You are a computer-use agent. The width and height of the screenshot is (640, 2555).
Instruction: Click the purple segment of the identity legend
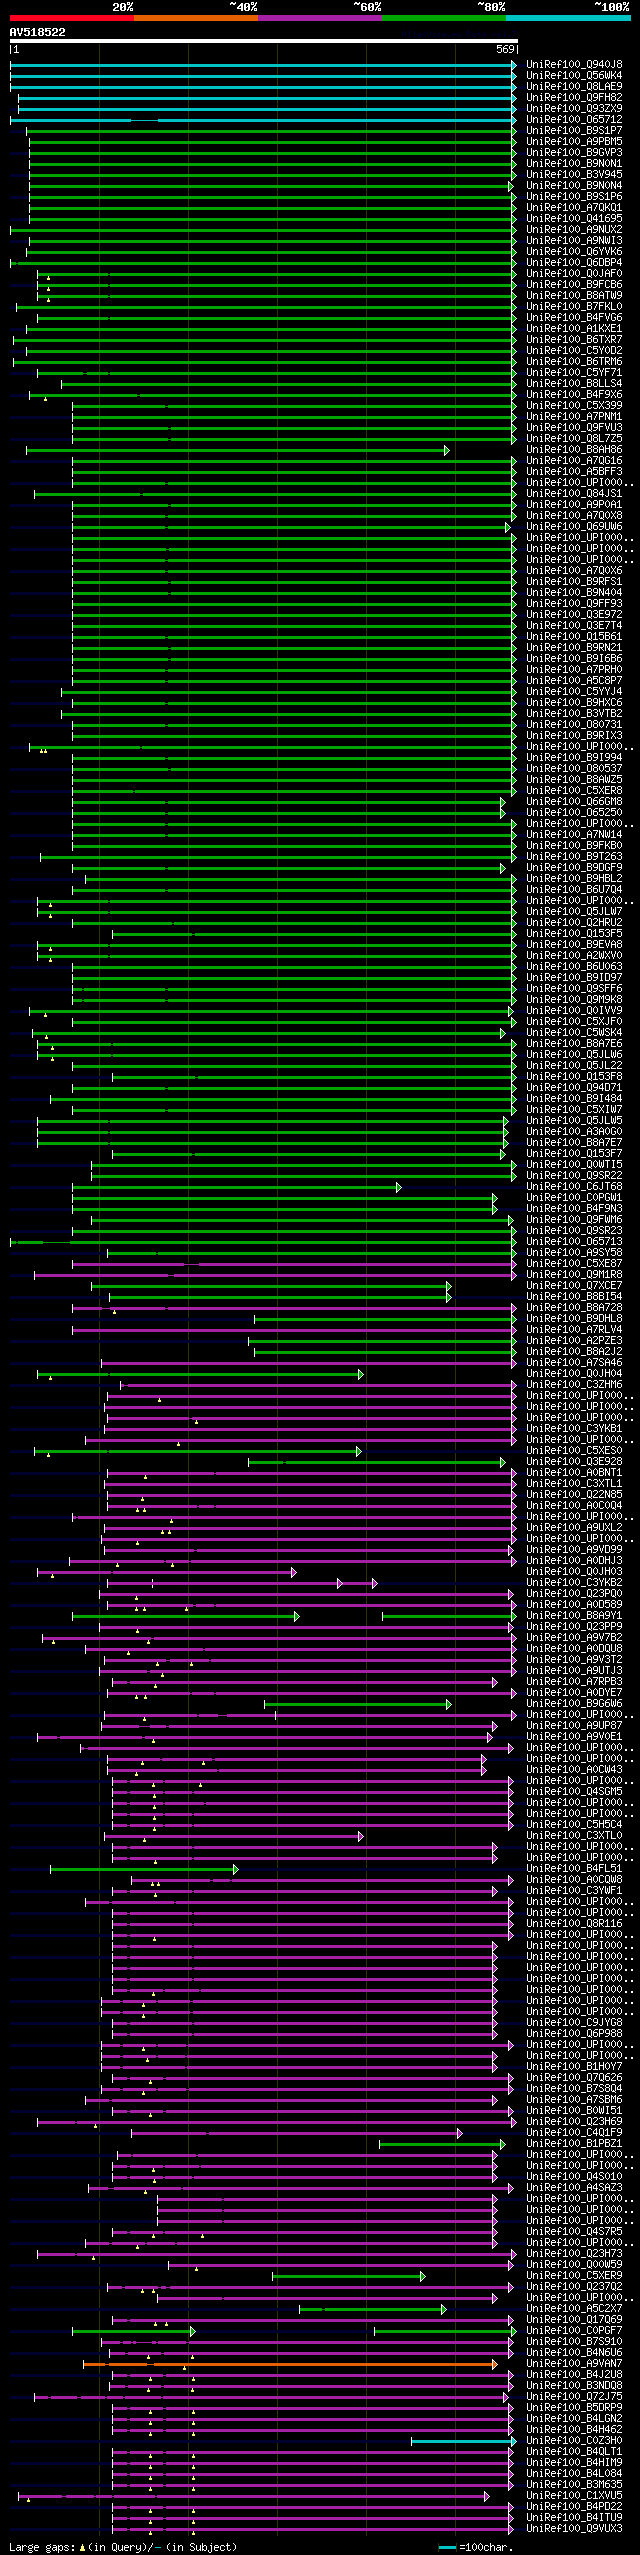(x=319, y=18)
